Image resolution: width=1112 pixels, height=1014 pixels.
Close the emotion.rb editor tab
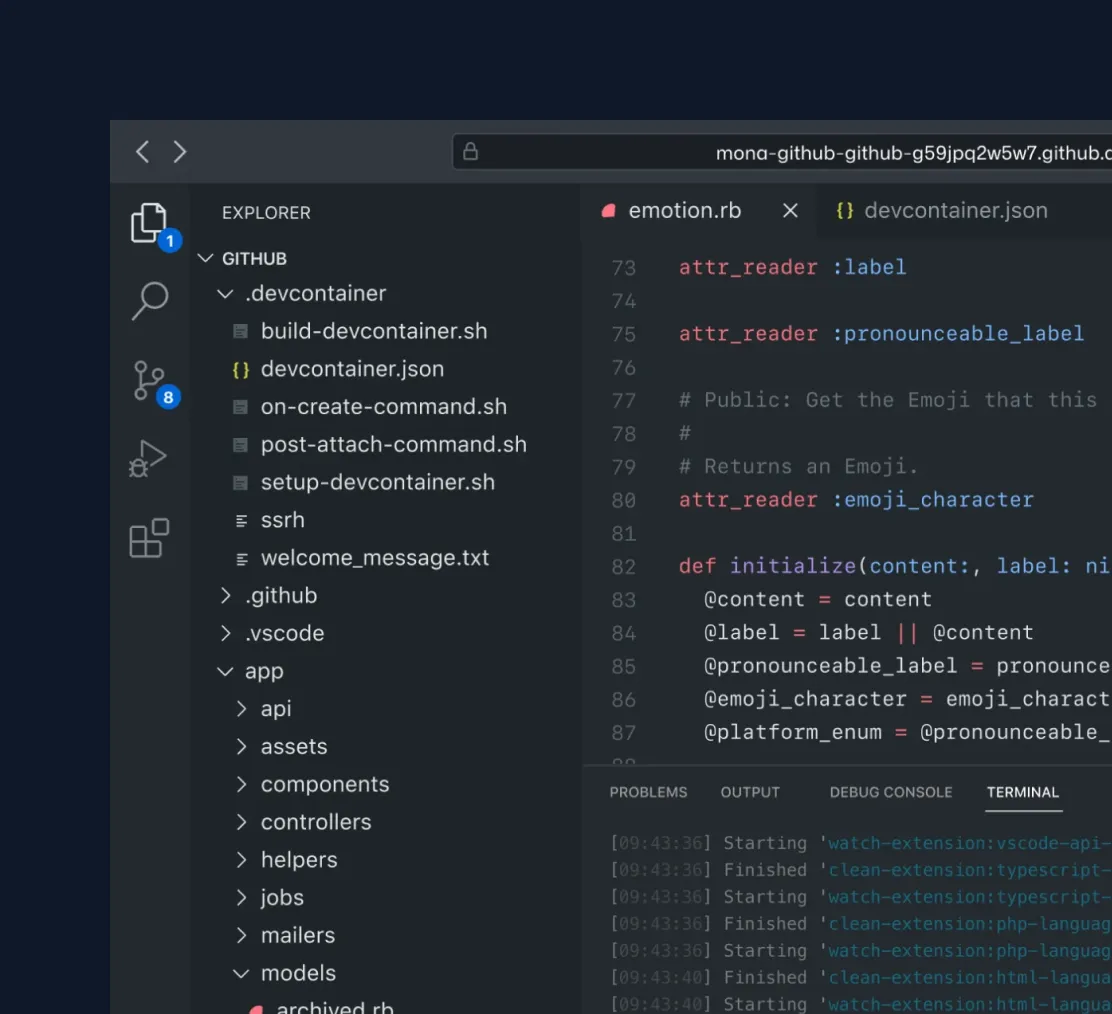(x=790, y=210)
